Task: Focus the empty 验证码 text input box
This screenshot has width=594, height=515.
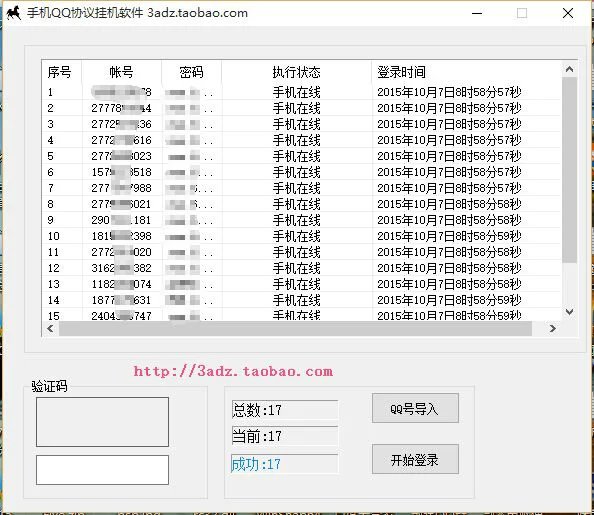Action: [102, 470]
